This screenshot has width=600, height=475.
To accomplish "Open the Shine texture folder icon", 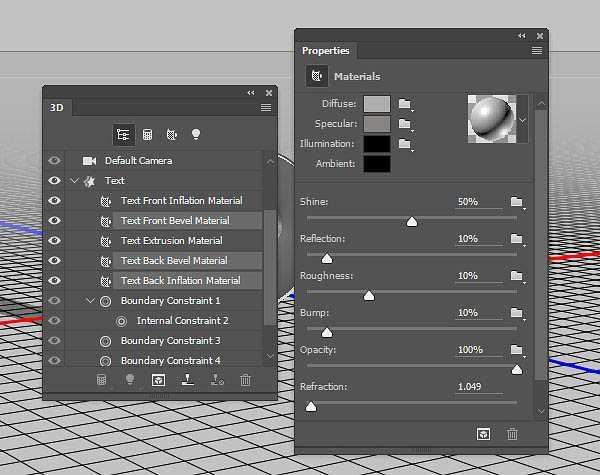I will coord(517,202).
